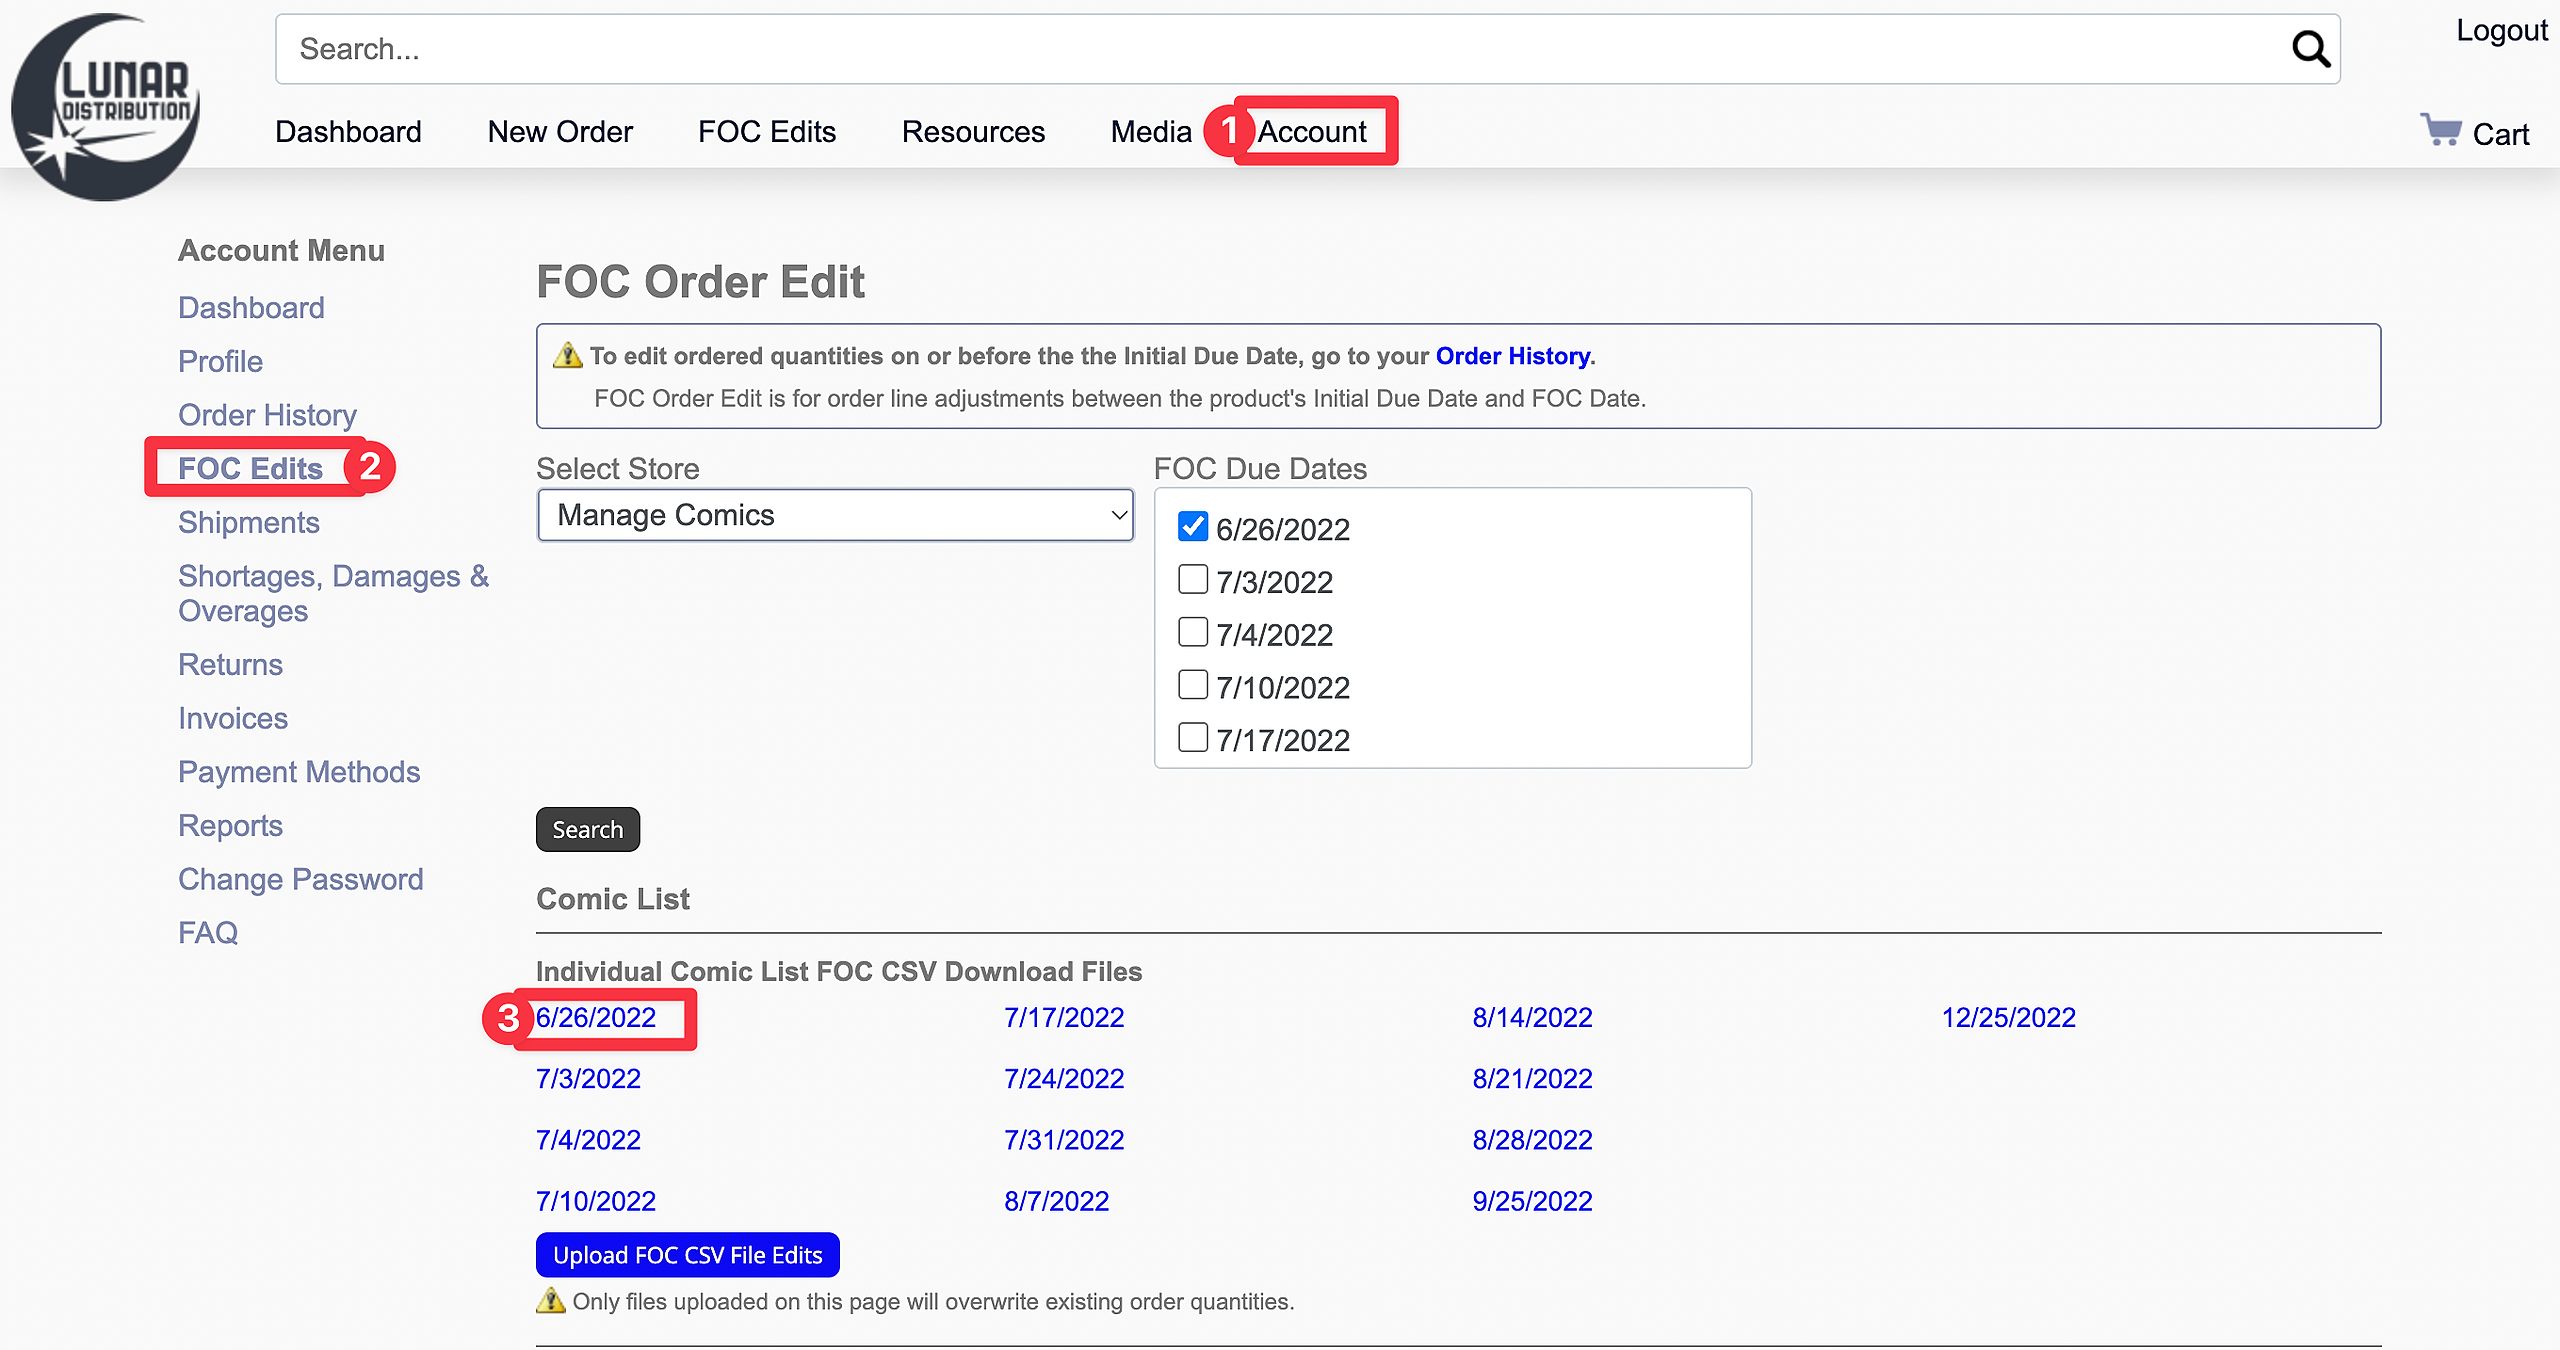Open Shipments in the Account Menu
Screen dimensions: 2560x1350
pyautogui.click(x=249, y=523)
